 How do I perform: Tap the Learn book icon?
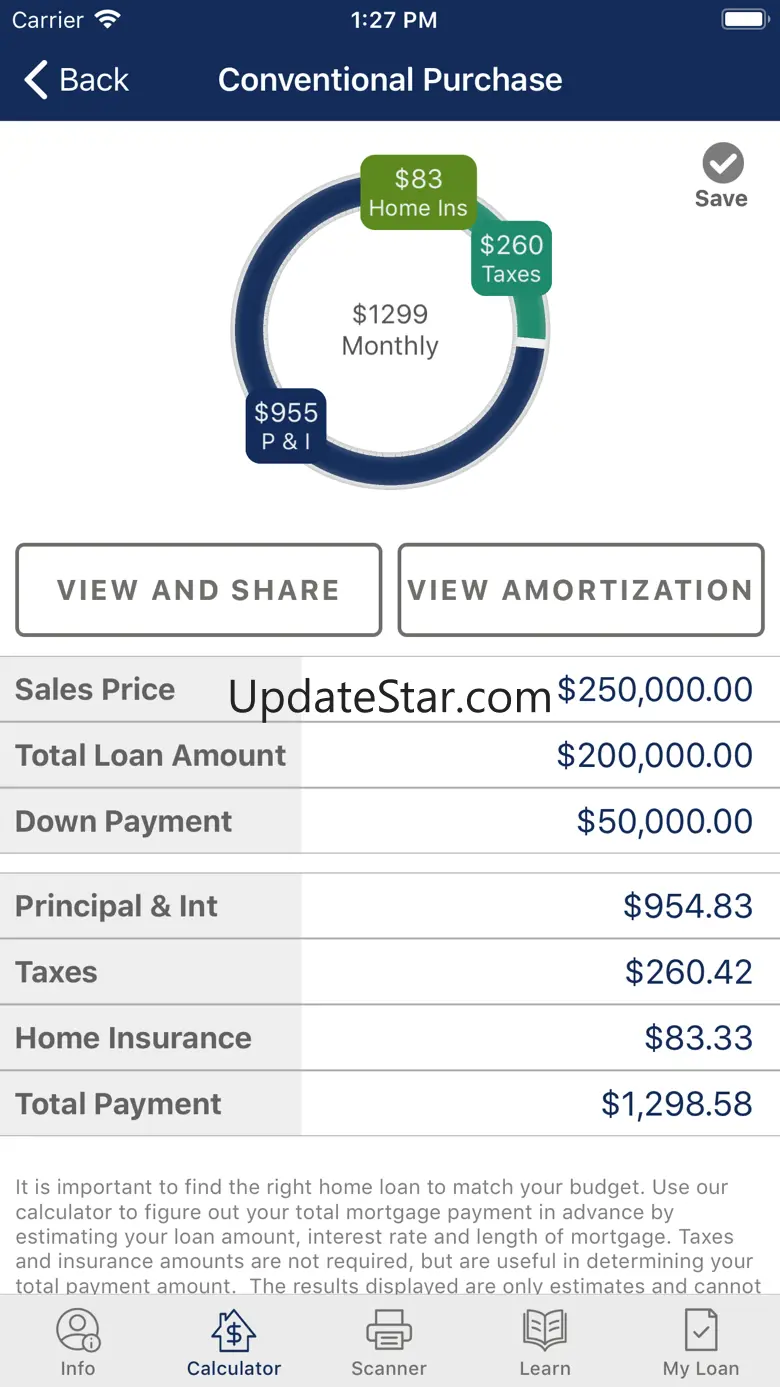(545, 1331)
